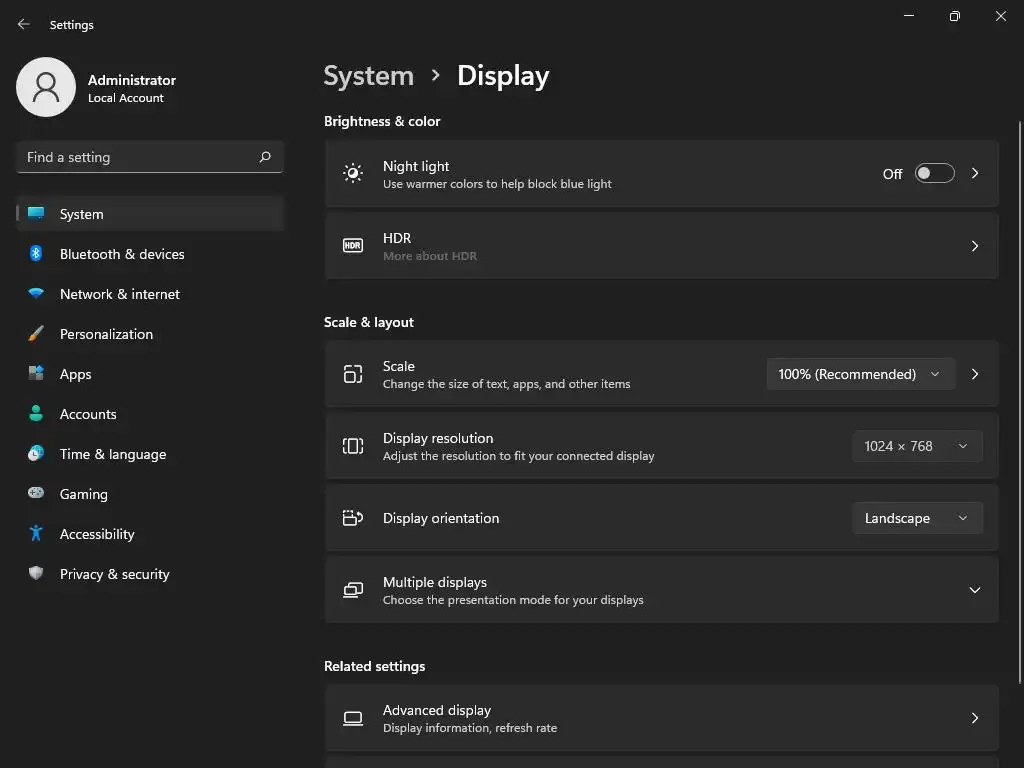This screenshot has width=1024, height=768.
Task: Open the HDR settings page
Action: [x=661, y=246]
